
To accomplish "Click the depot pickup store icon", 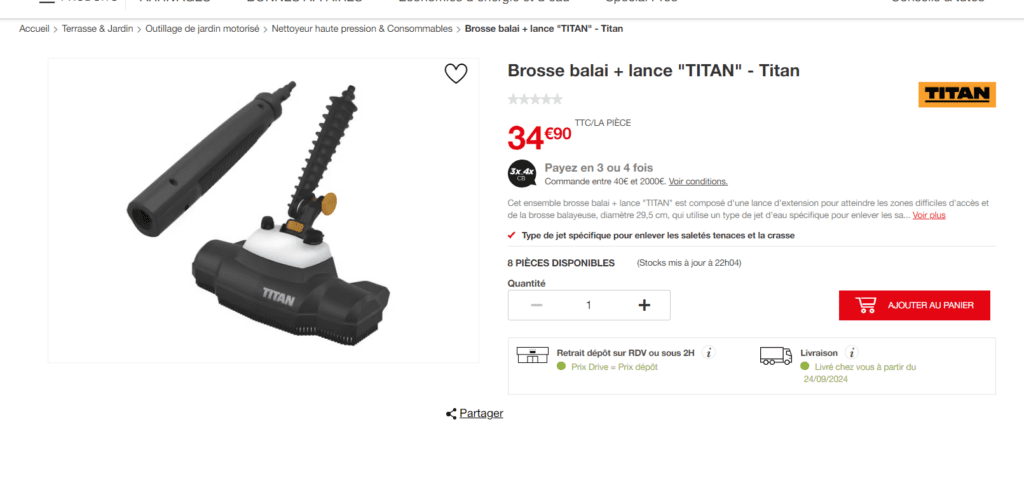I will click(532, 355).
